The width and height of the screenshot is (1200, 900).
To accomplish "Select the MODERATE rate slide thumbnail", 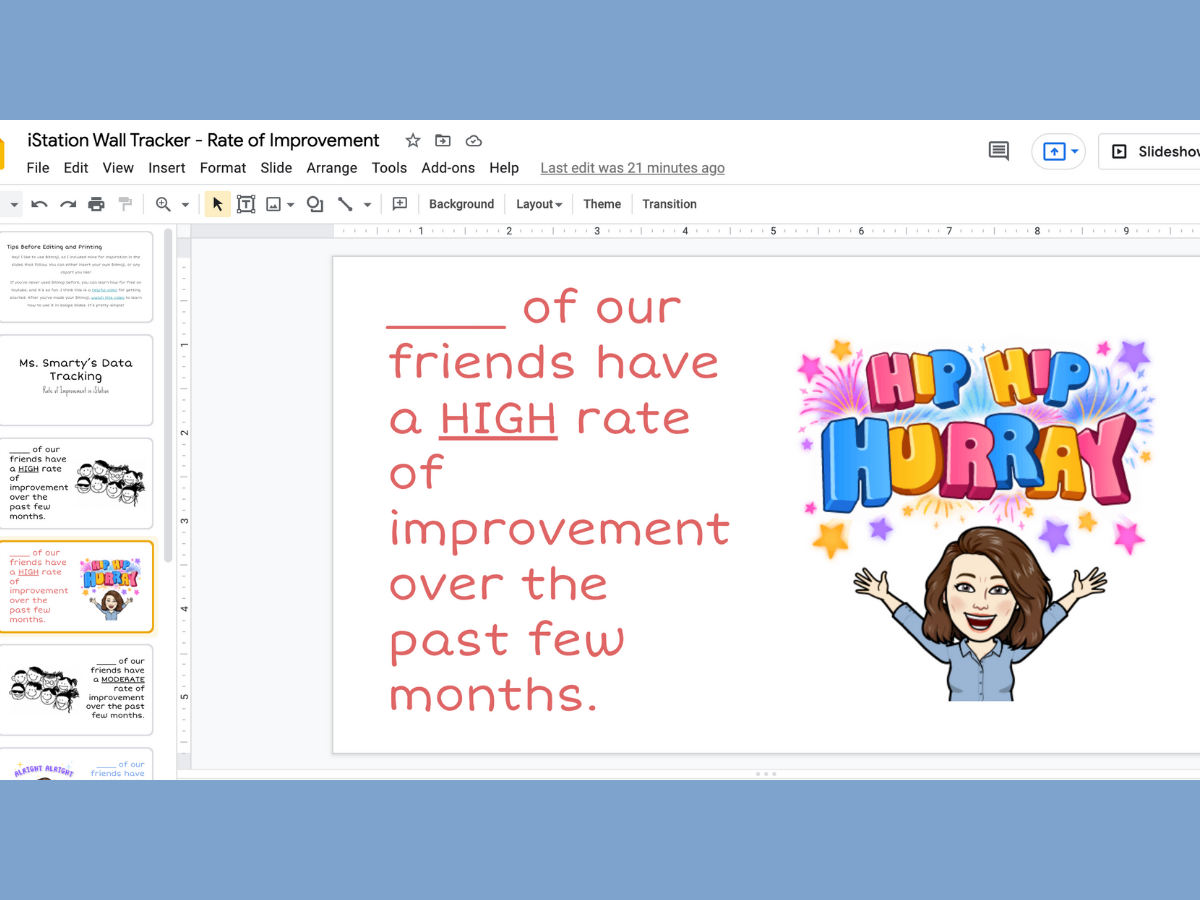I will [77, 689].
